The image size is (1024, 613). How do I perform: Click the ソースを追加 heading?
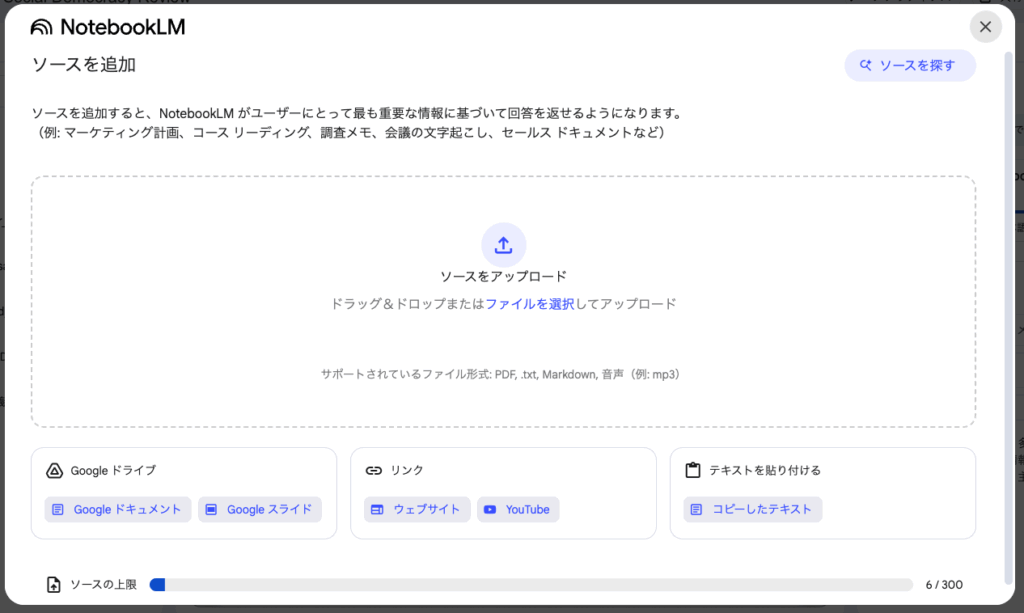[84, 65]
